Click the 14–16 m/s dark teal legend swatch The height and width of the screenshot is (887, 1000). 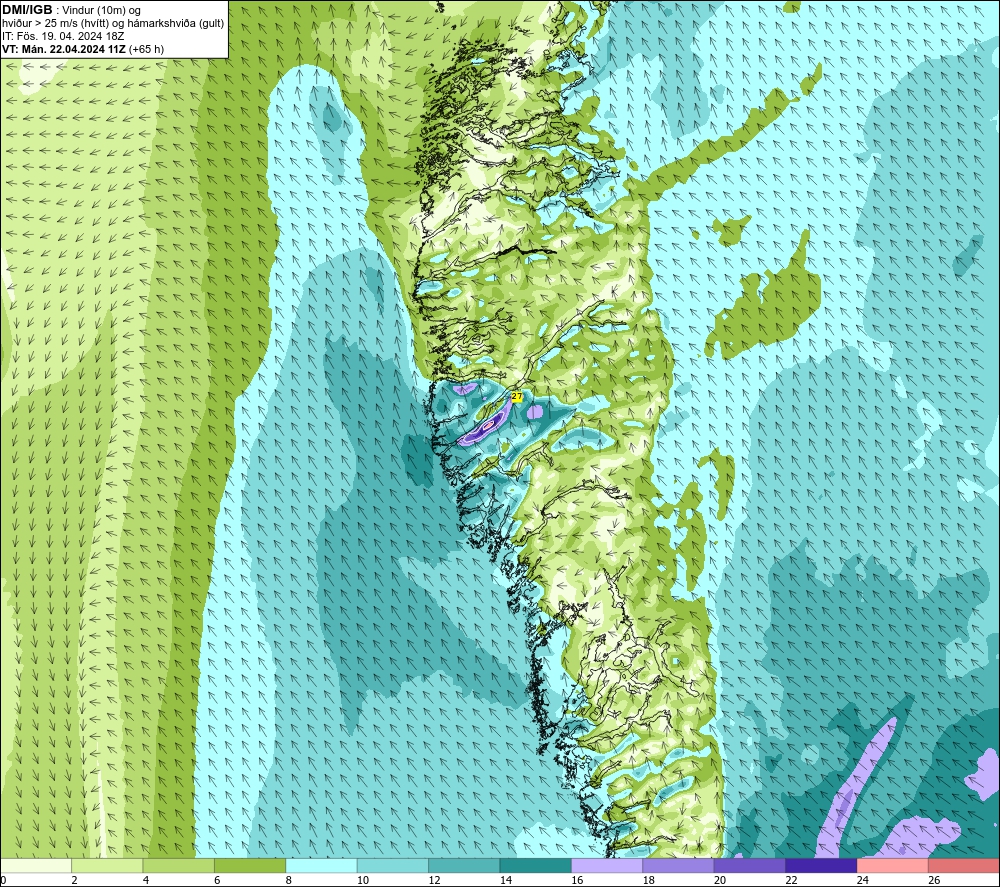[536, 866]
